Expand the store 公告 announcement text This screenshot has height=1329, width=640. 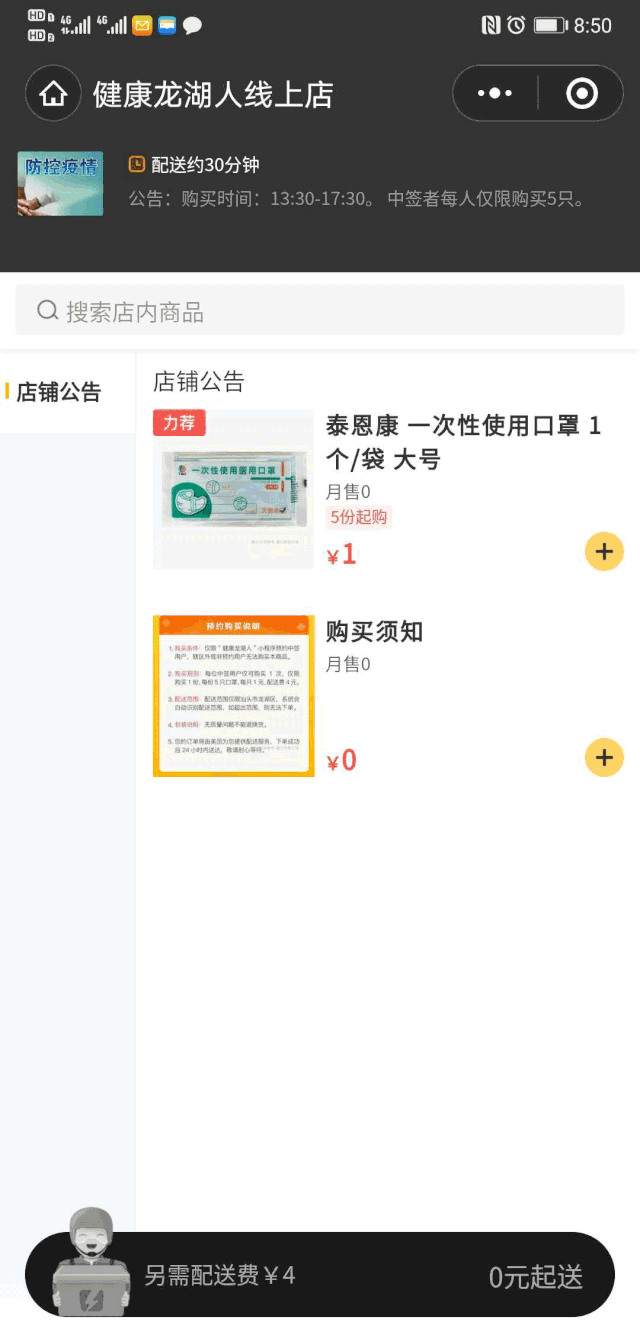(357, 199)
